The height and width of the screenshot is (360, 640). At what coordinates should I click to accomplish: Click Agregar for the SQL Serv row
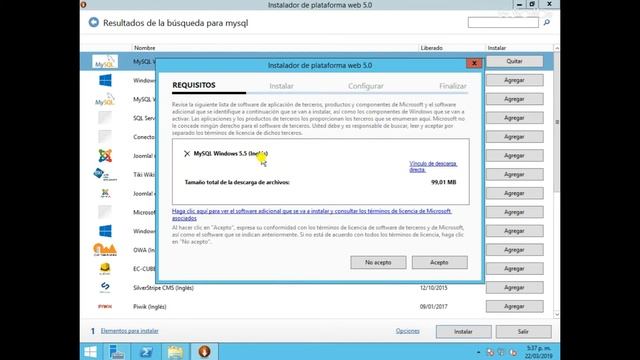514,118
